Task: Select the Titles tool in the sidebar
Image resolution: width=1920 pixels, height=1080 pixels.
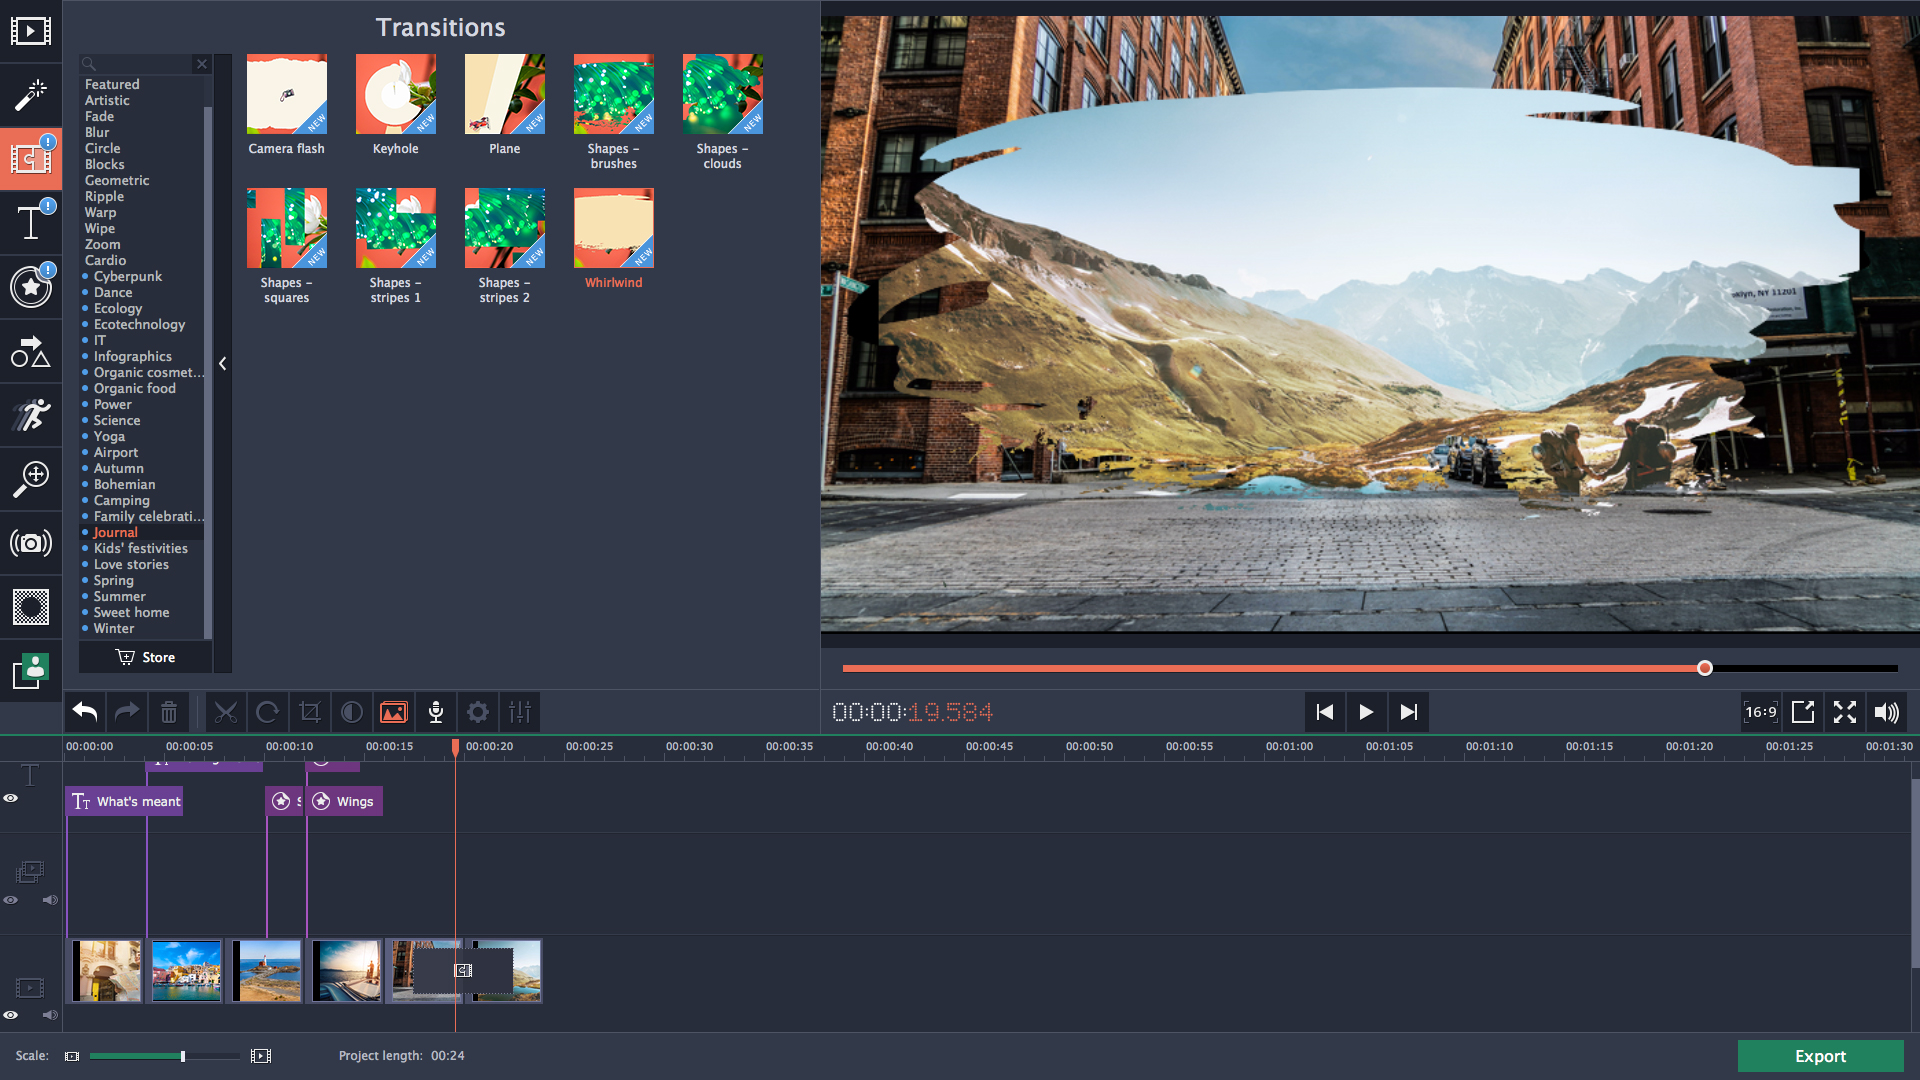Action: (31, 223)
